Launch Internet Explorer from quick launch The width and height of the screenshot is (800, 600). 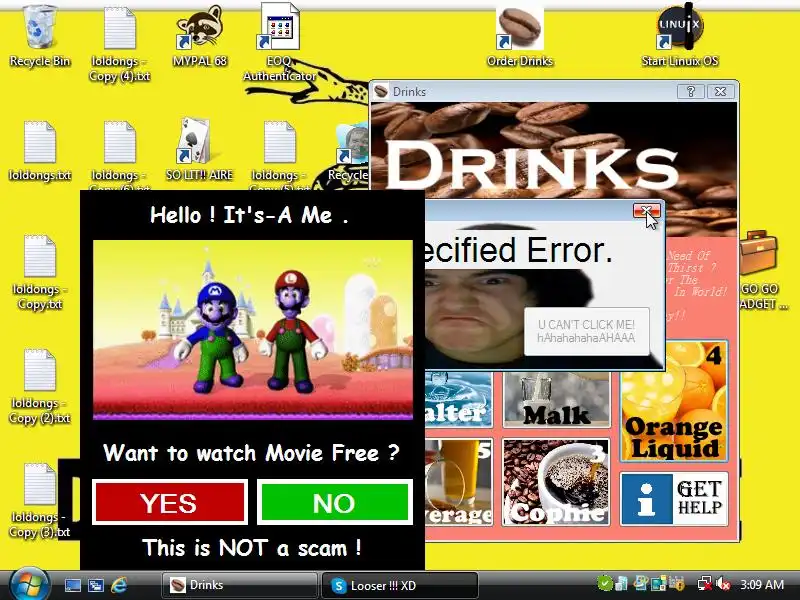coord(119,585)
